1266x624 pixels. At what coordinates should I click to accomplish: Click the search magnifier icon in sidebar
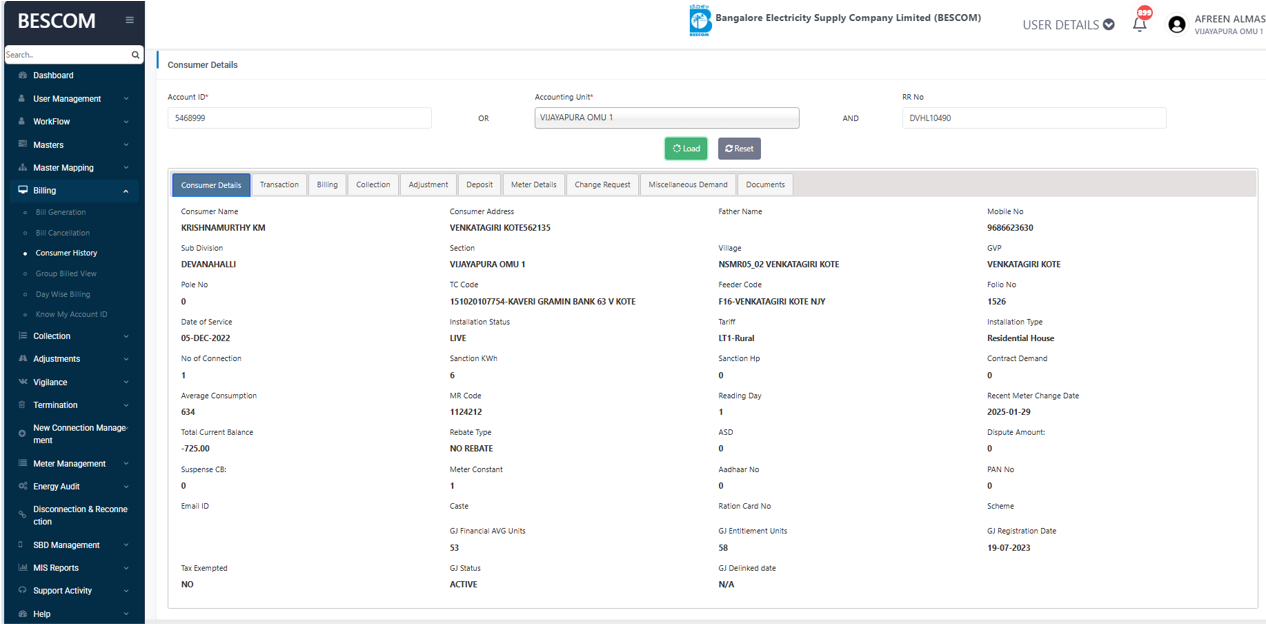(x=136, y=55)
